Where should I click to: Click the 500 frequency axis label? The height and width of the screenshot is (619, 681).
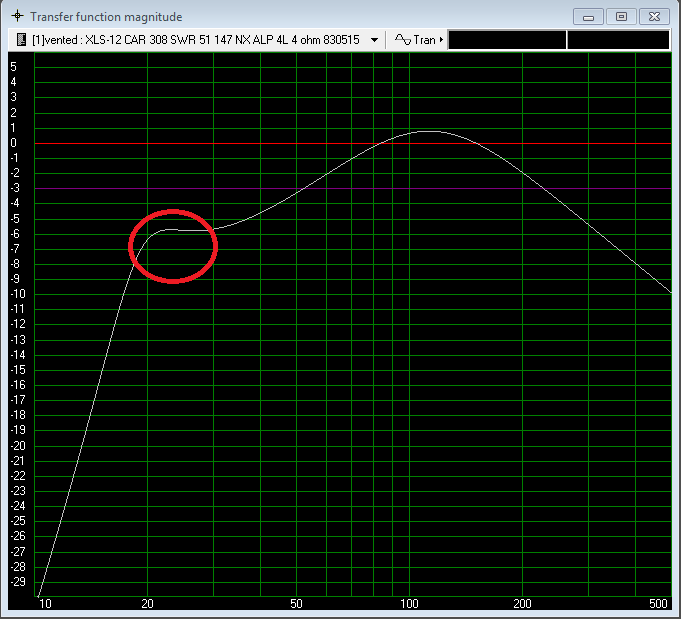(658, 603)
